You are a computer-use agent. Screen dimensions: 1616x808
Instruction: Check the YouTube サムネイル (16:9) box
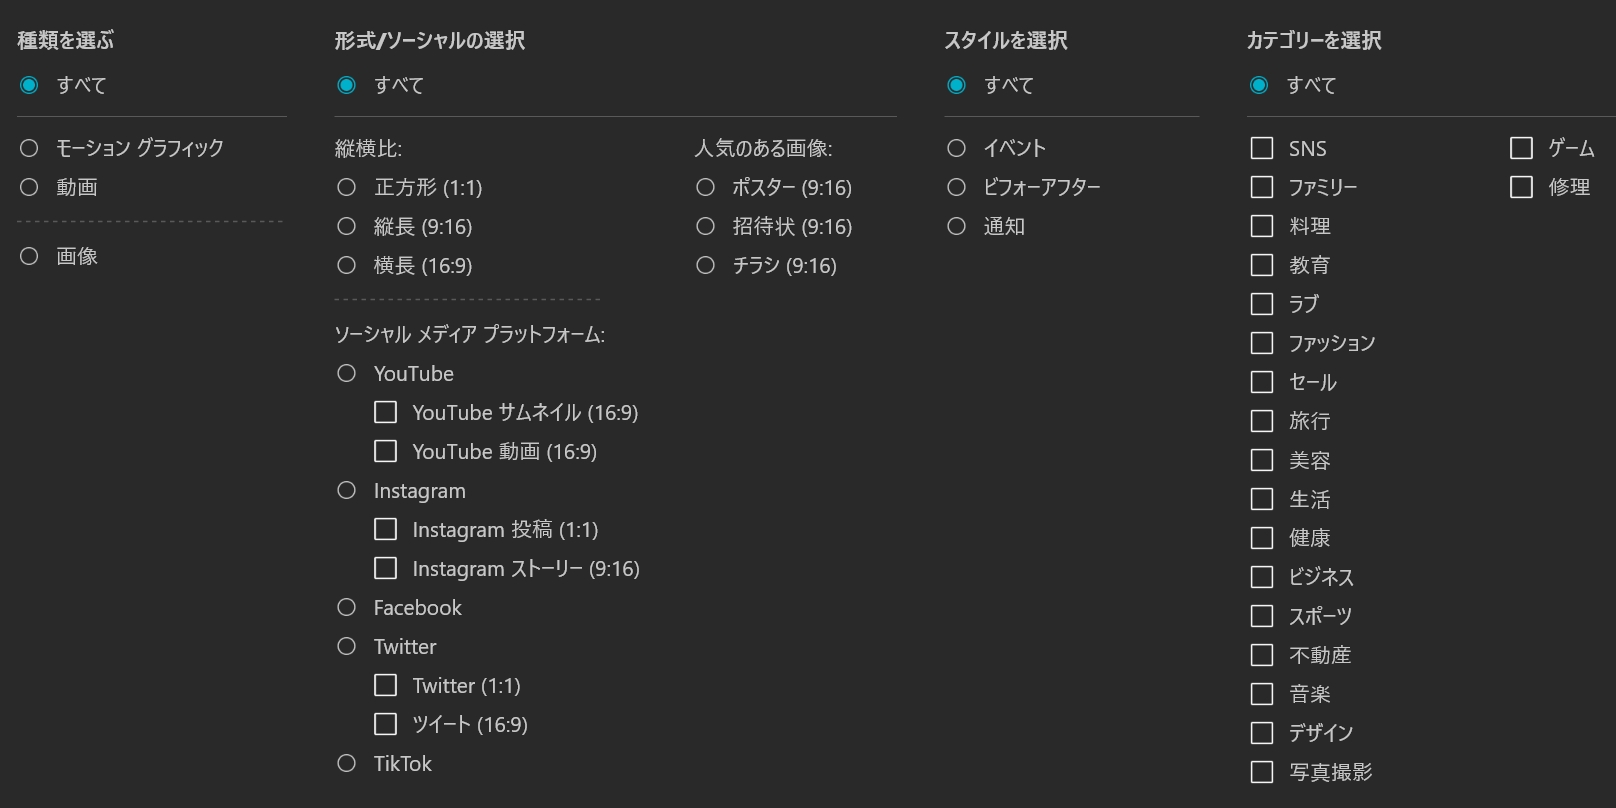coord(385,412)
